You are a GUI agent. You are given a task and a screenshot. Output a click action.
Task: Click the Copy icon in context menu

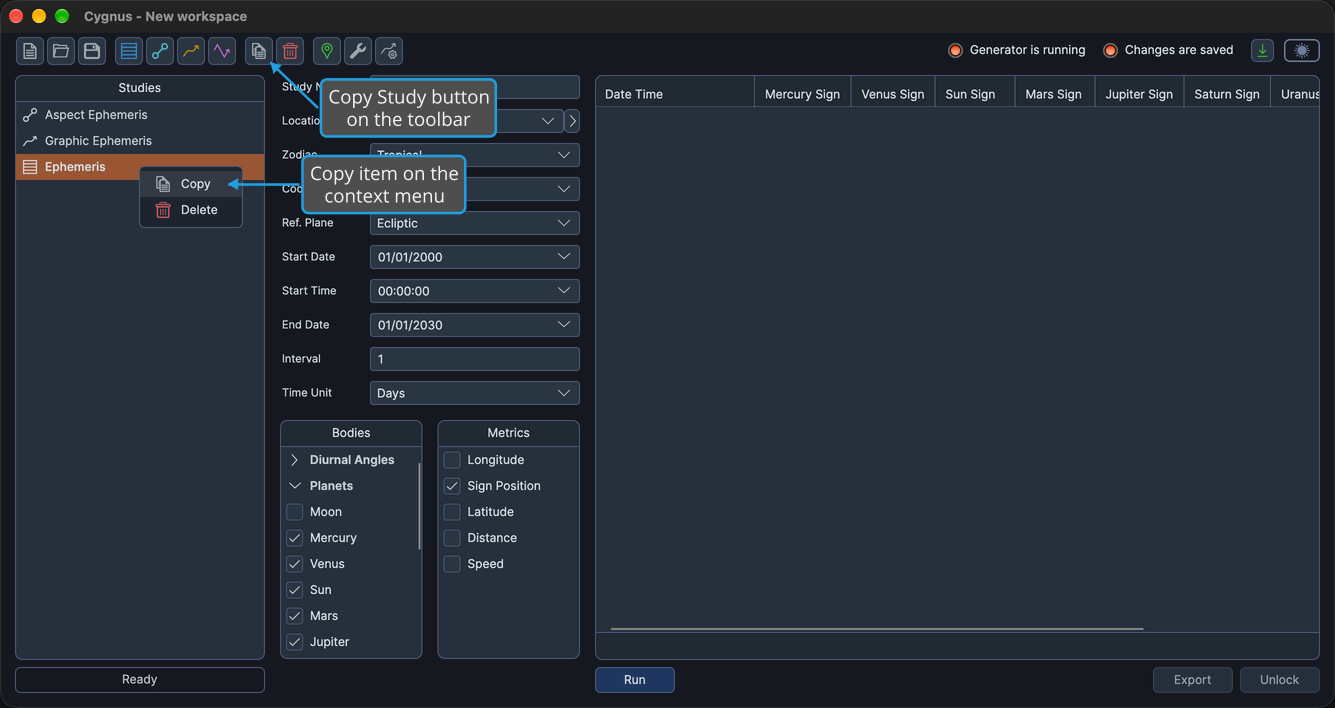click(163, 184)
